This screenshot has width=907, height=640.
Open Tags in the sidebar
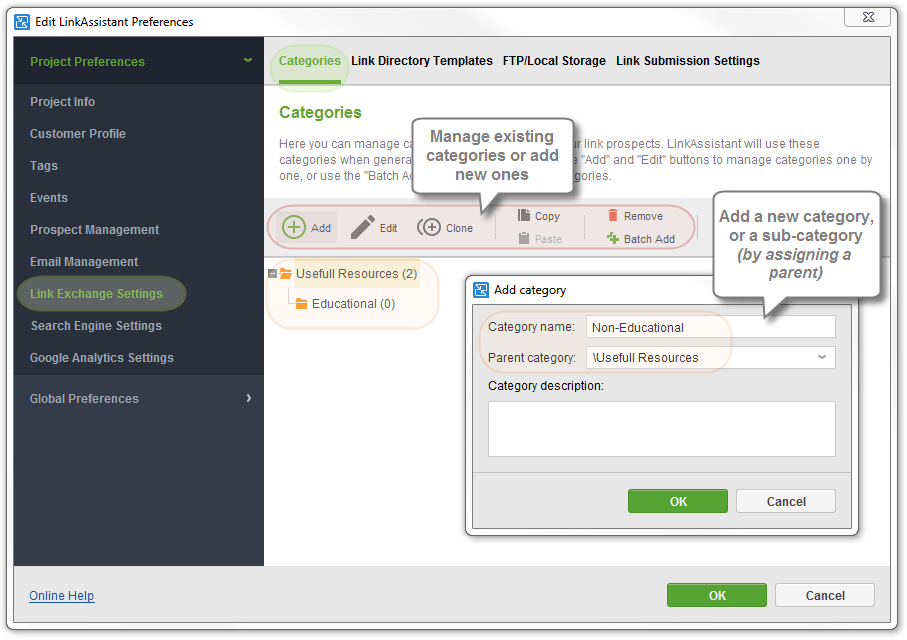(44, 165)
